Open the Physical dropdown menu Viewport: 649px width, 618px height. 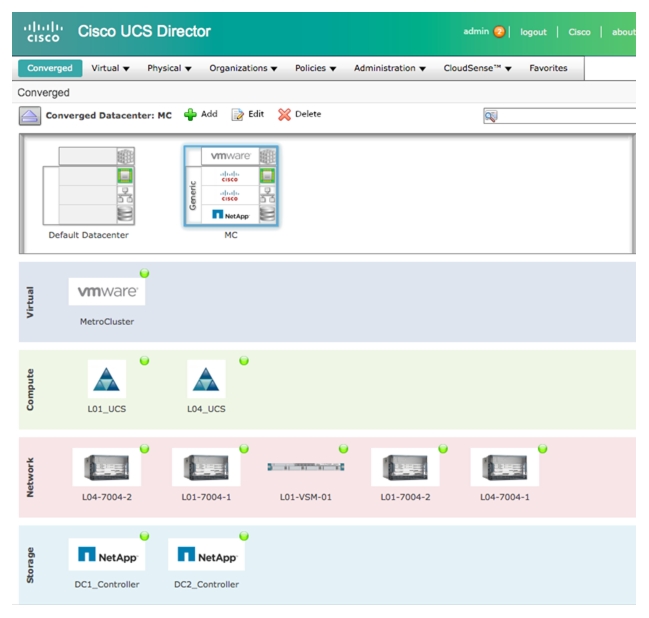click(169, 68)
